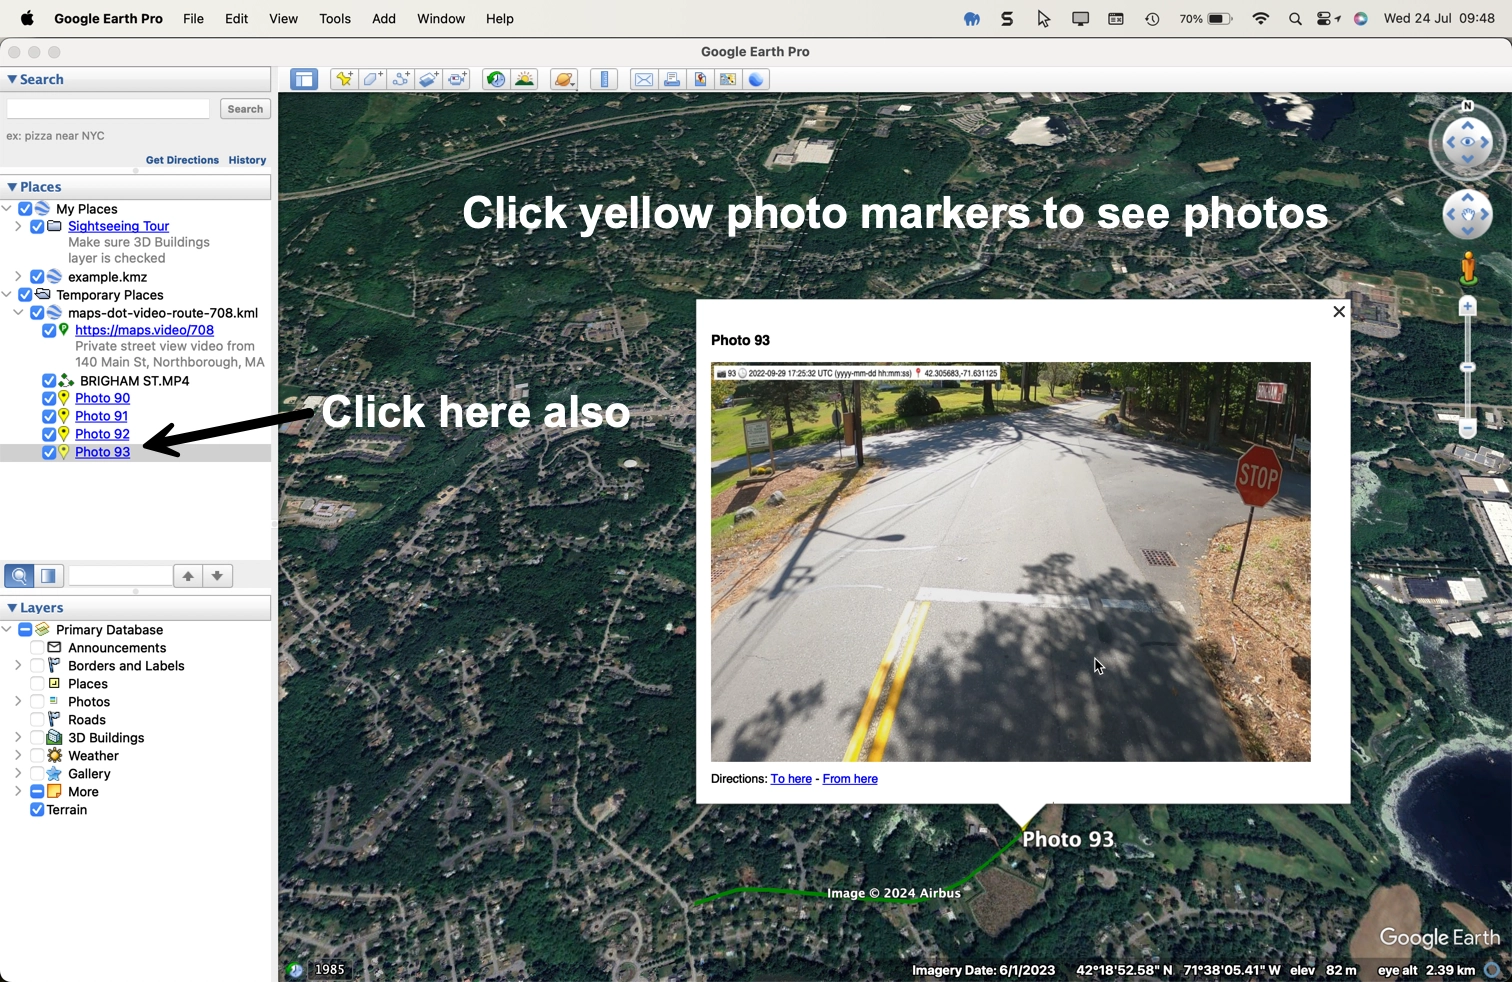The image size is (1512, 982).
Task: Expand the example.kmz item
Action: [x=18, y=277]
